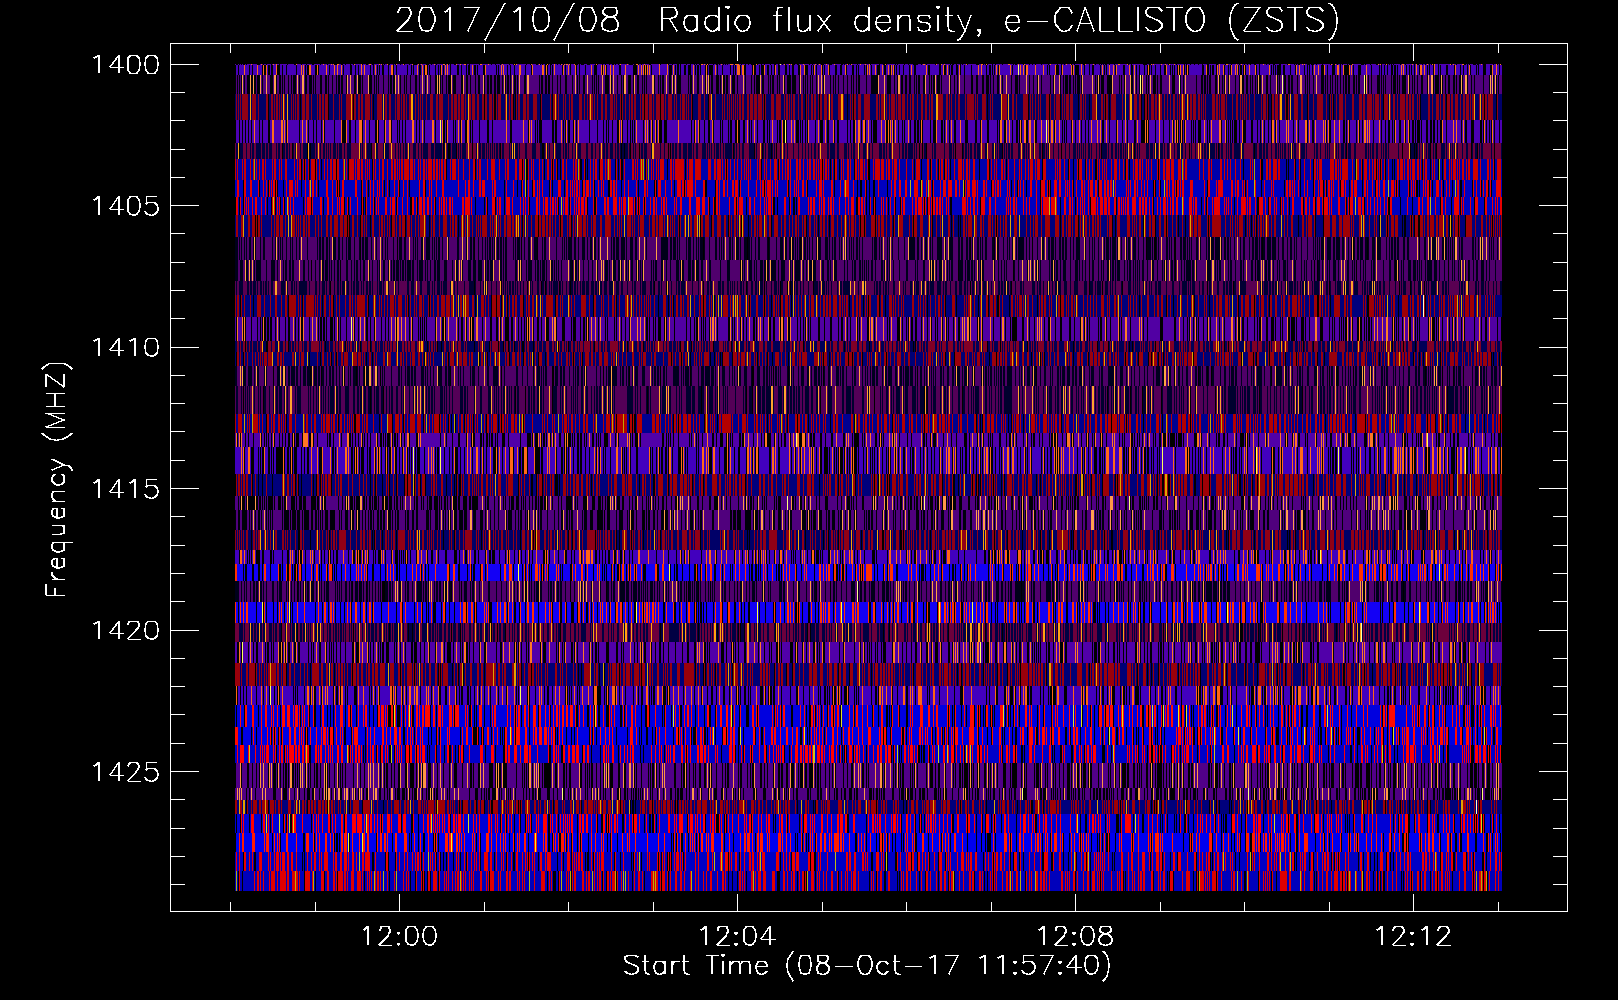The width and height of the screenshot is (1618, 1000).
Task: Click the frequency tick label 1415
Action: click(125, 489)
